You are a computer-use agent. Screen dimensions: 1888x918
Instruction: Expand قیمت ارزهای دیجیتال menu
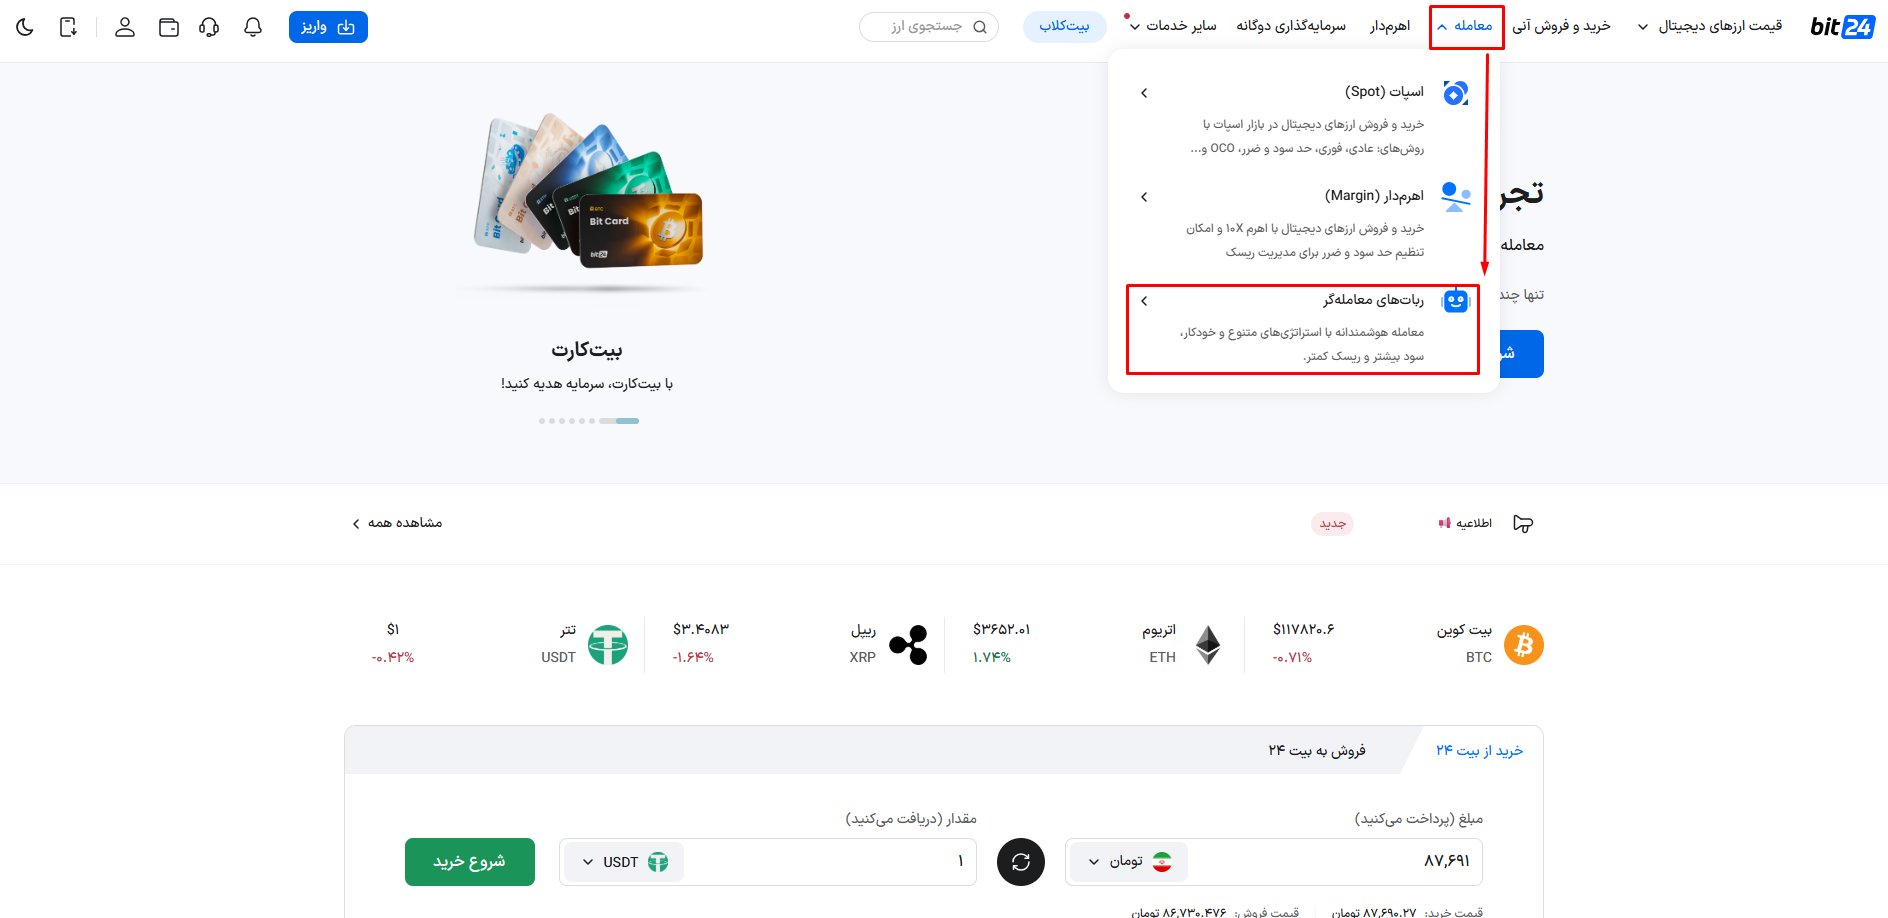coord(1709,26)
